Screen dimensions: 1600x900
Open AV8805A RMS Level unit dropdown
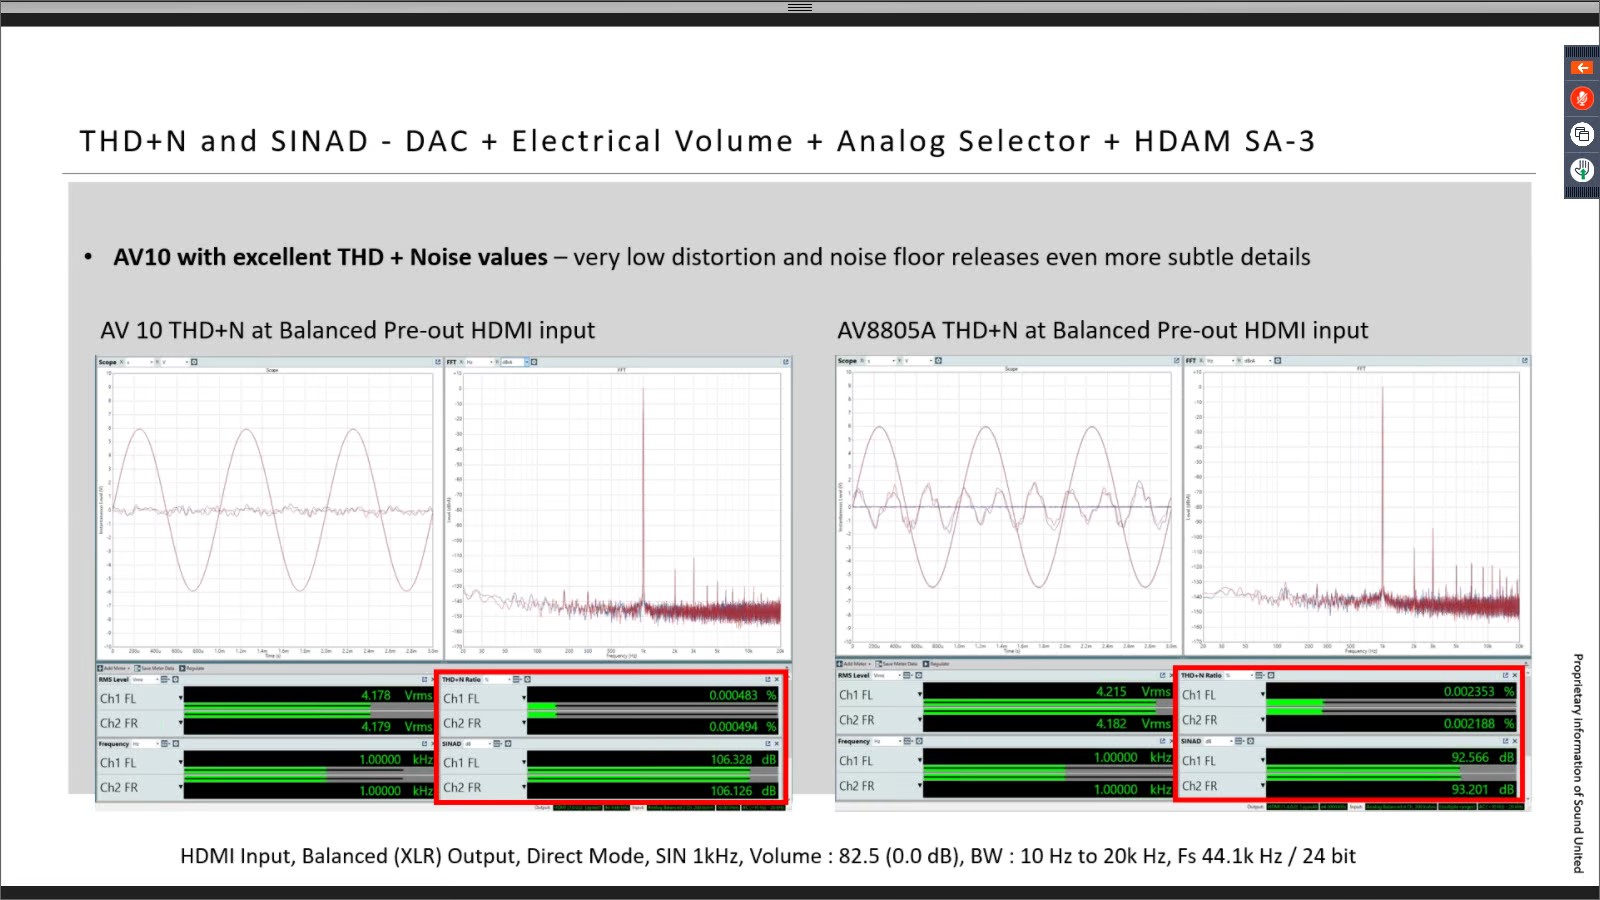[x=886, y=676]
